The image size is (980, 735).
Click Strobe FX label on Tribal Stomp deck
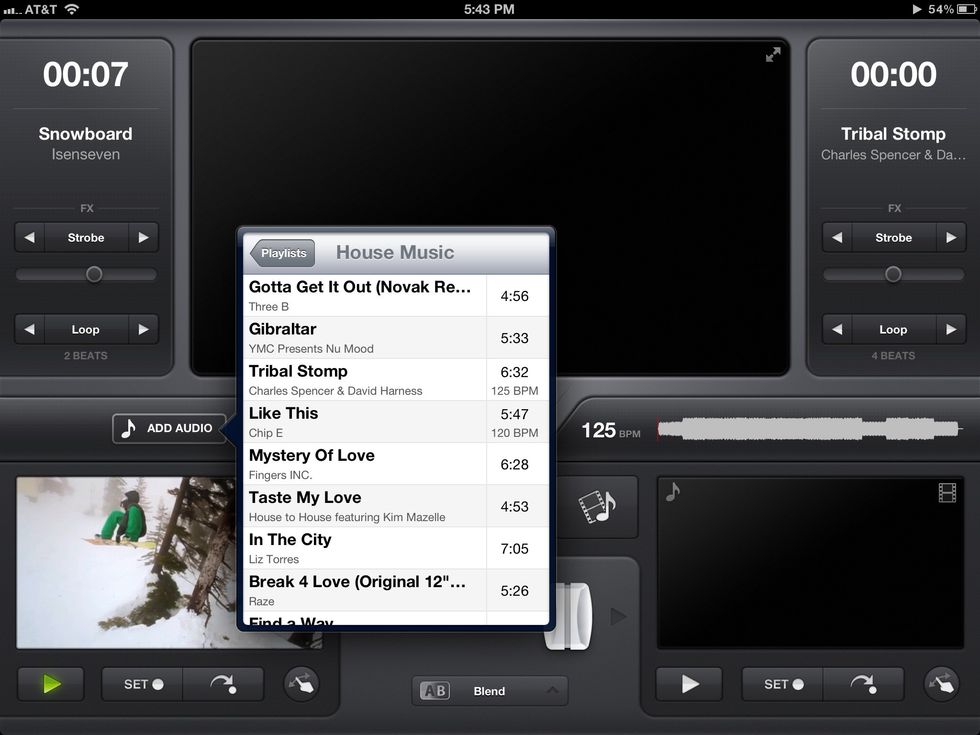(894, 238)
